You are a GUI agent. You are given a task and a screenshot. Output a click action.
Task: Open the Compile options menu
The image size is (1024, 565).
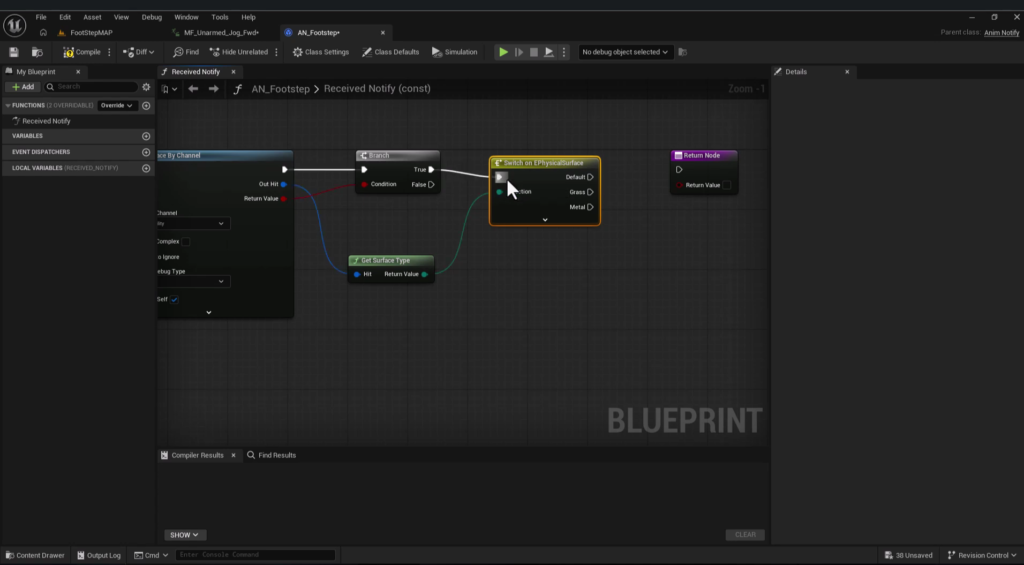click(109, 52)
